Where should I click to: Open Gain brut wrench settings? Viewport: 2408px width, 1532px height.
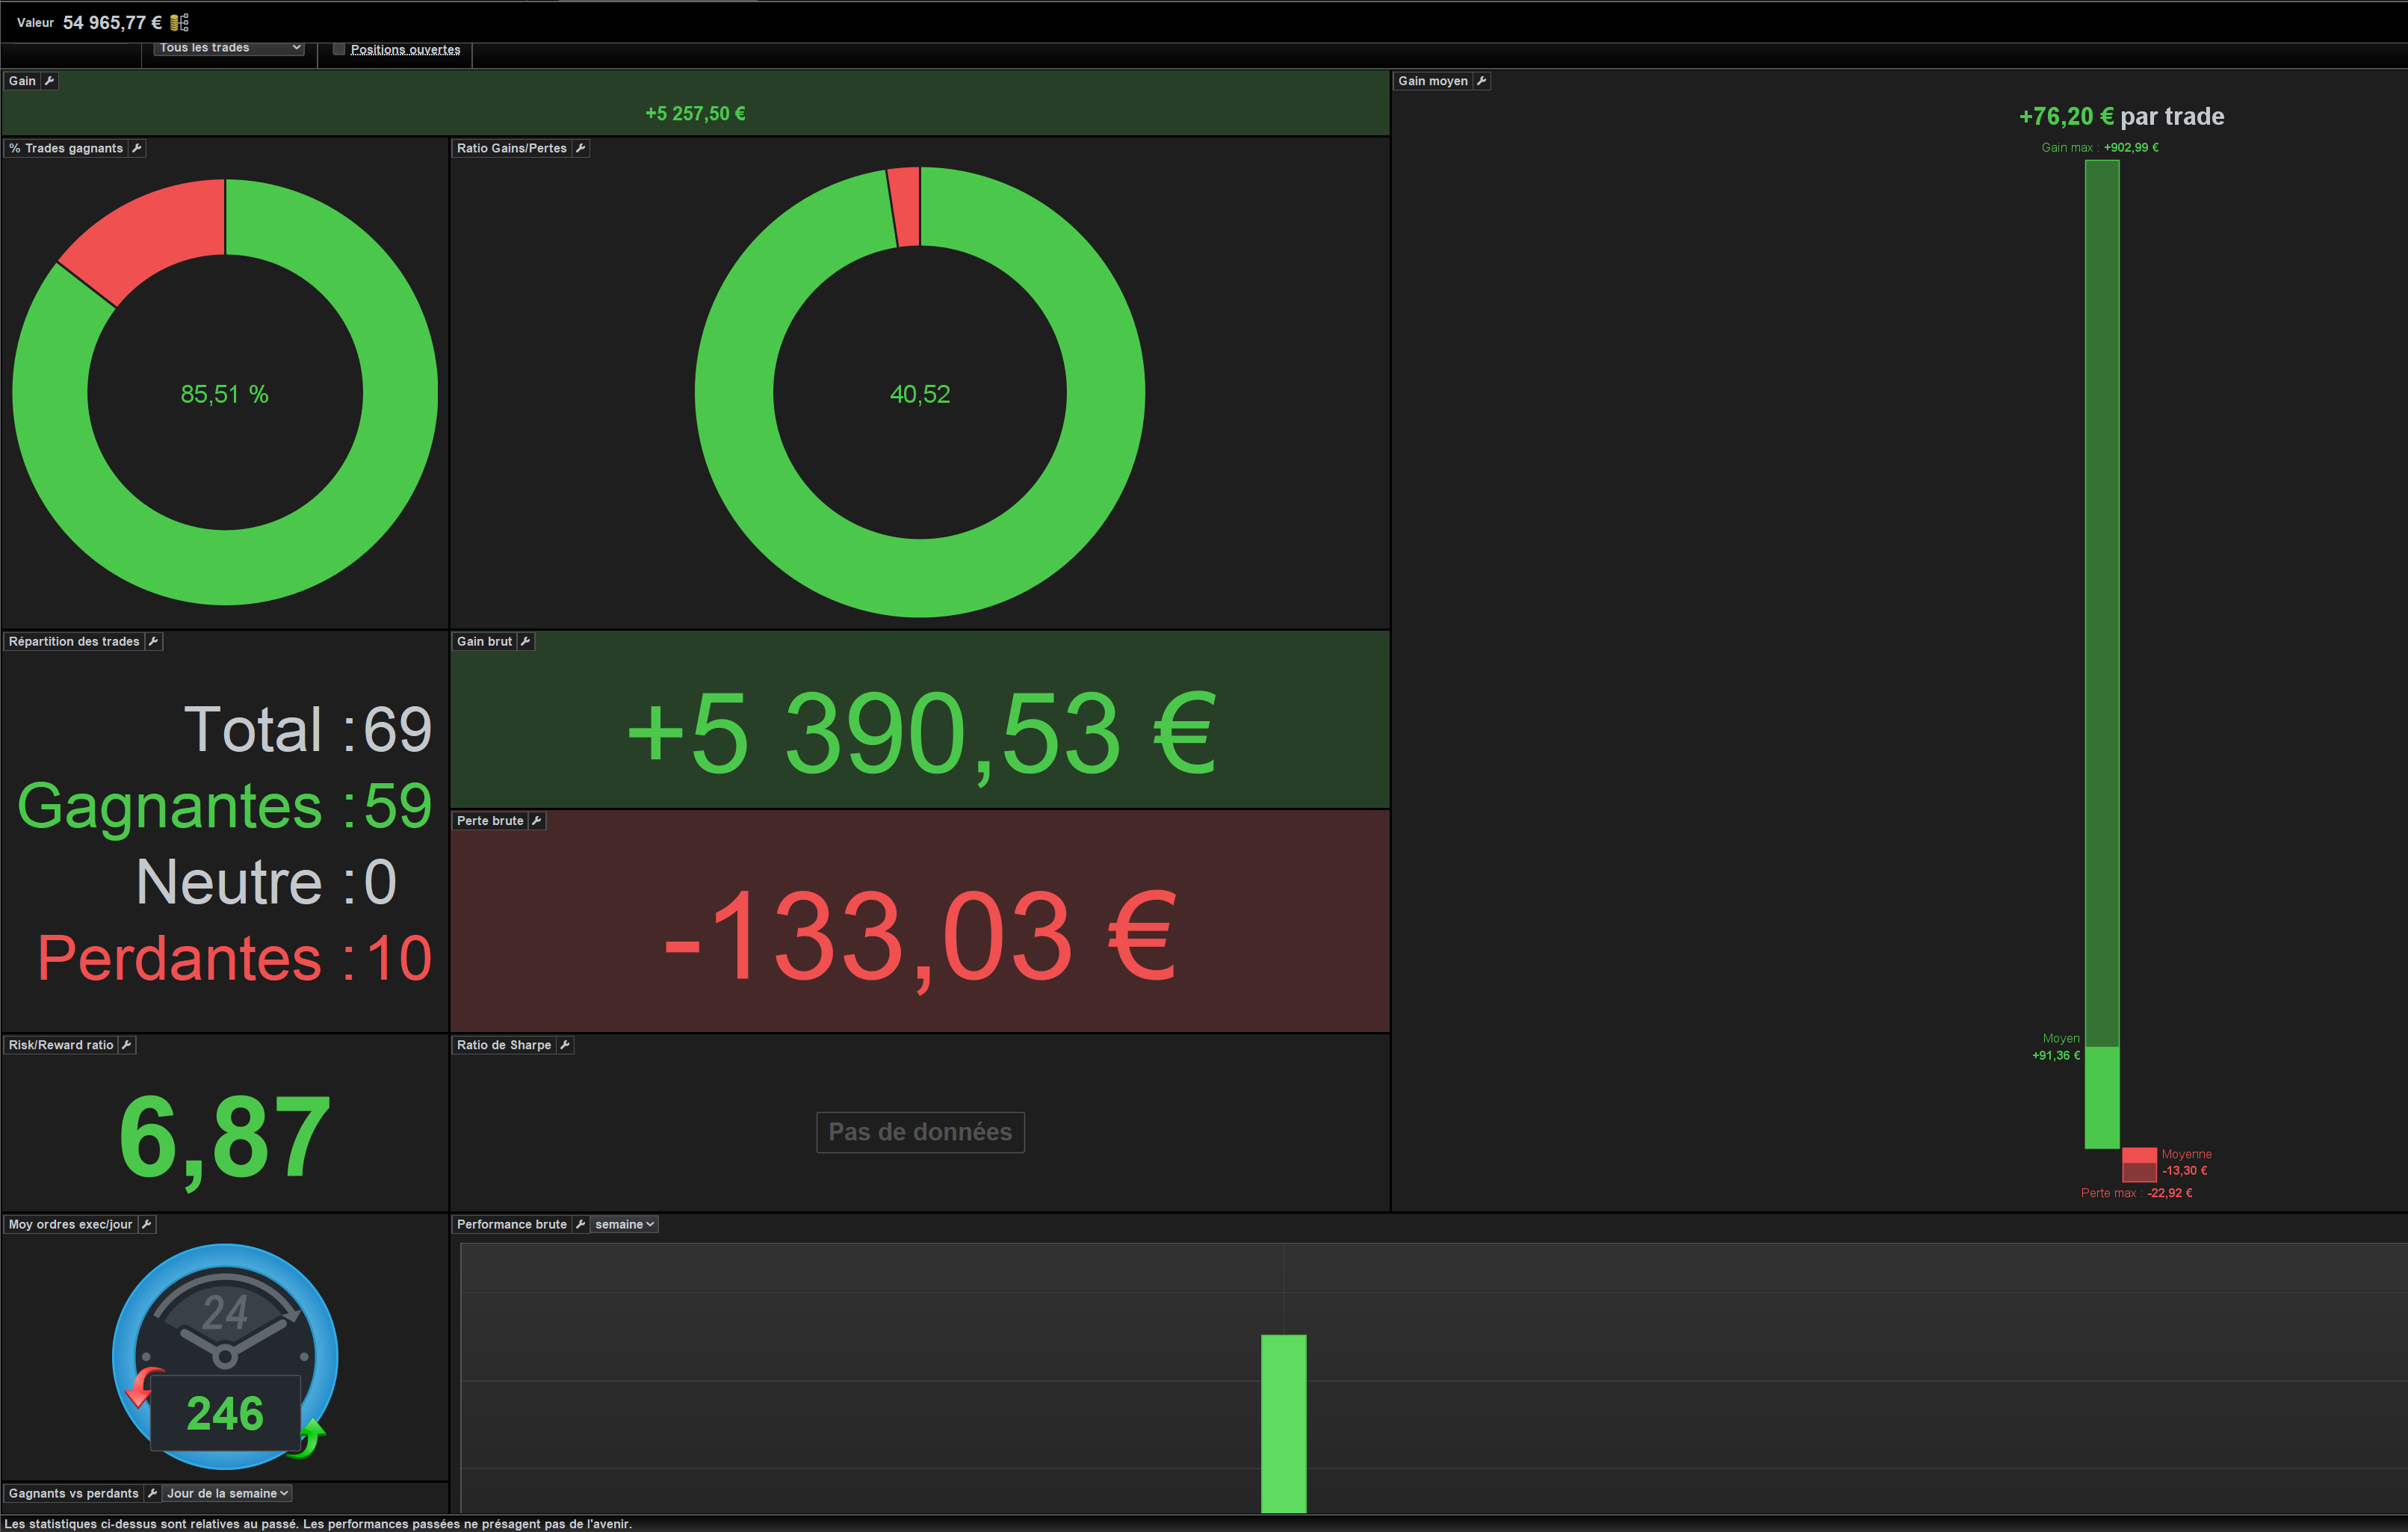point(525,641)
